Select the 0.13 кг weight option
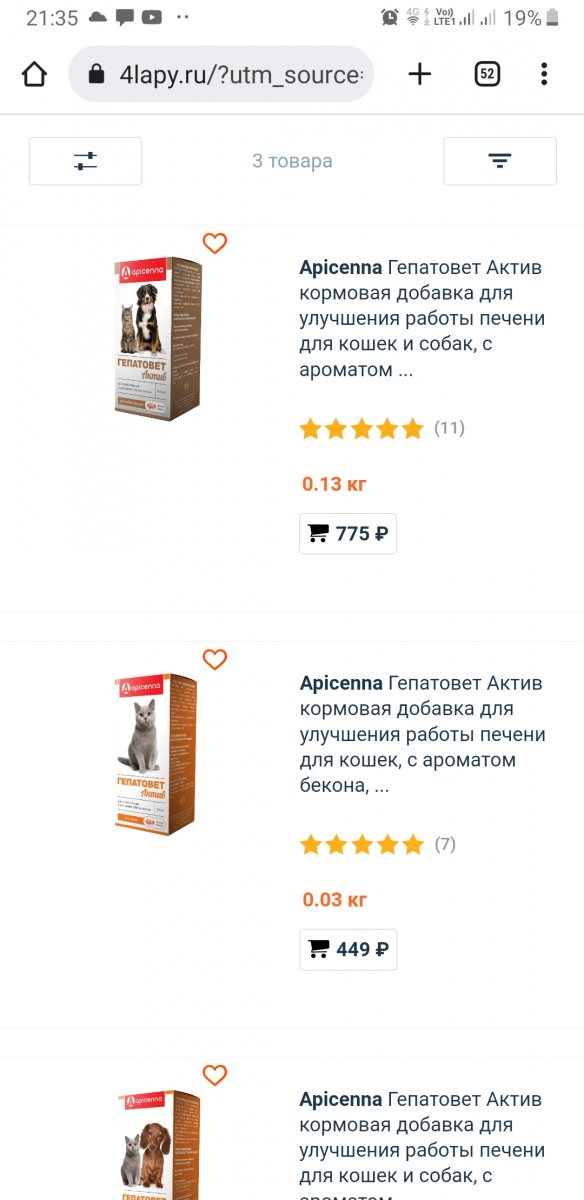Screen dimensions: 584x1200 (x=335, y=484)
